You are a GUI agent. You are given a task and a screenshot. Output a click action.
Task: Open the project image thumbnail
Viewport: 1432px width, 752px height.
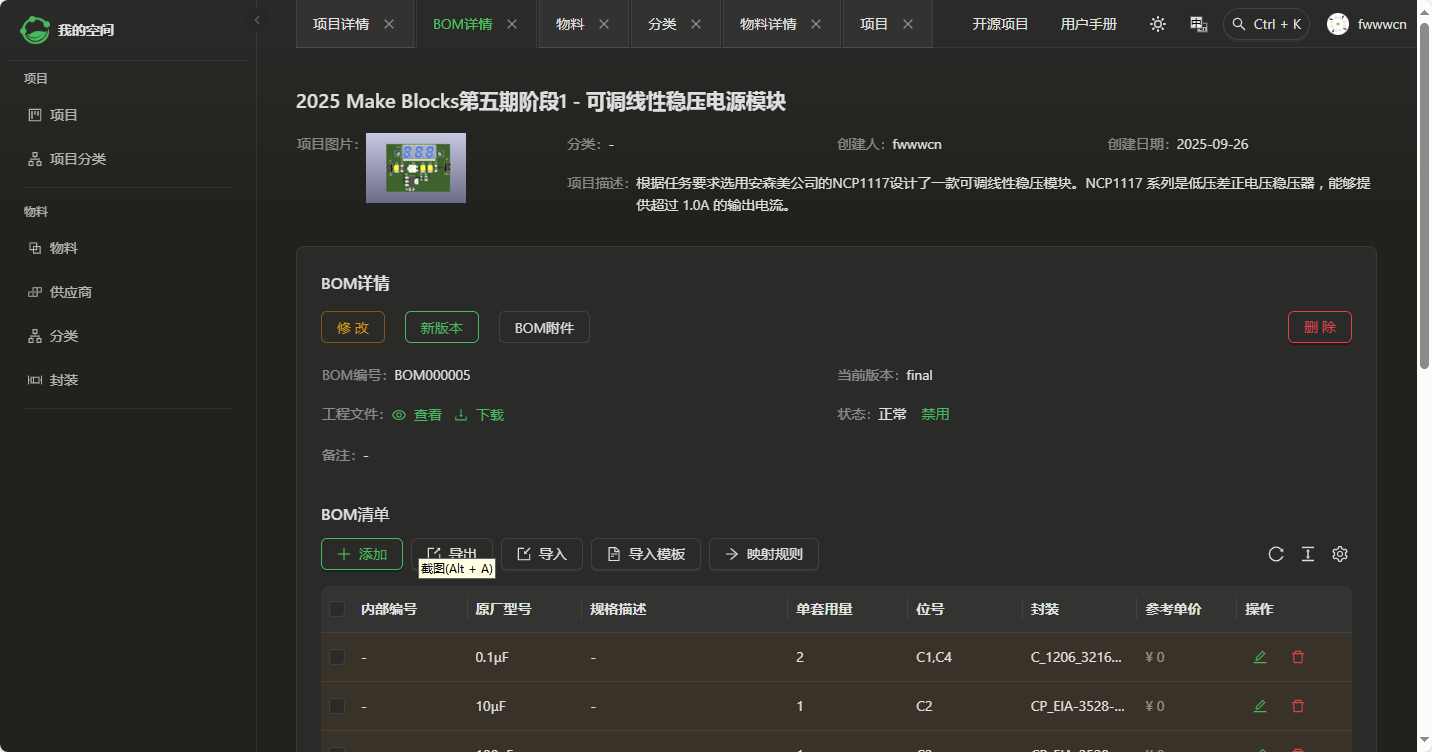point(415,168)
